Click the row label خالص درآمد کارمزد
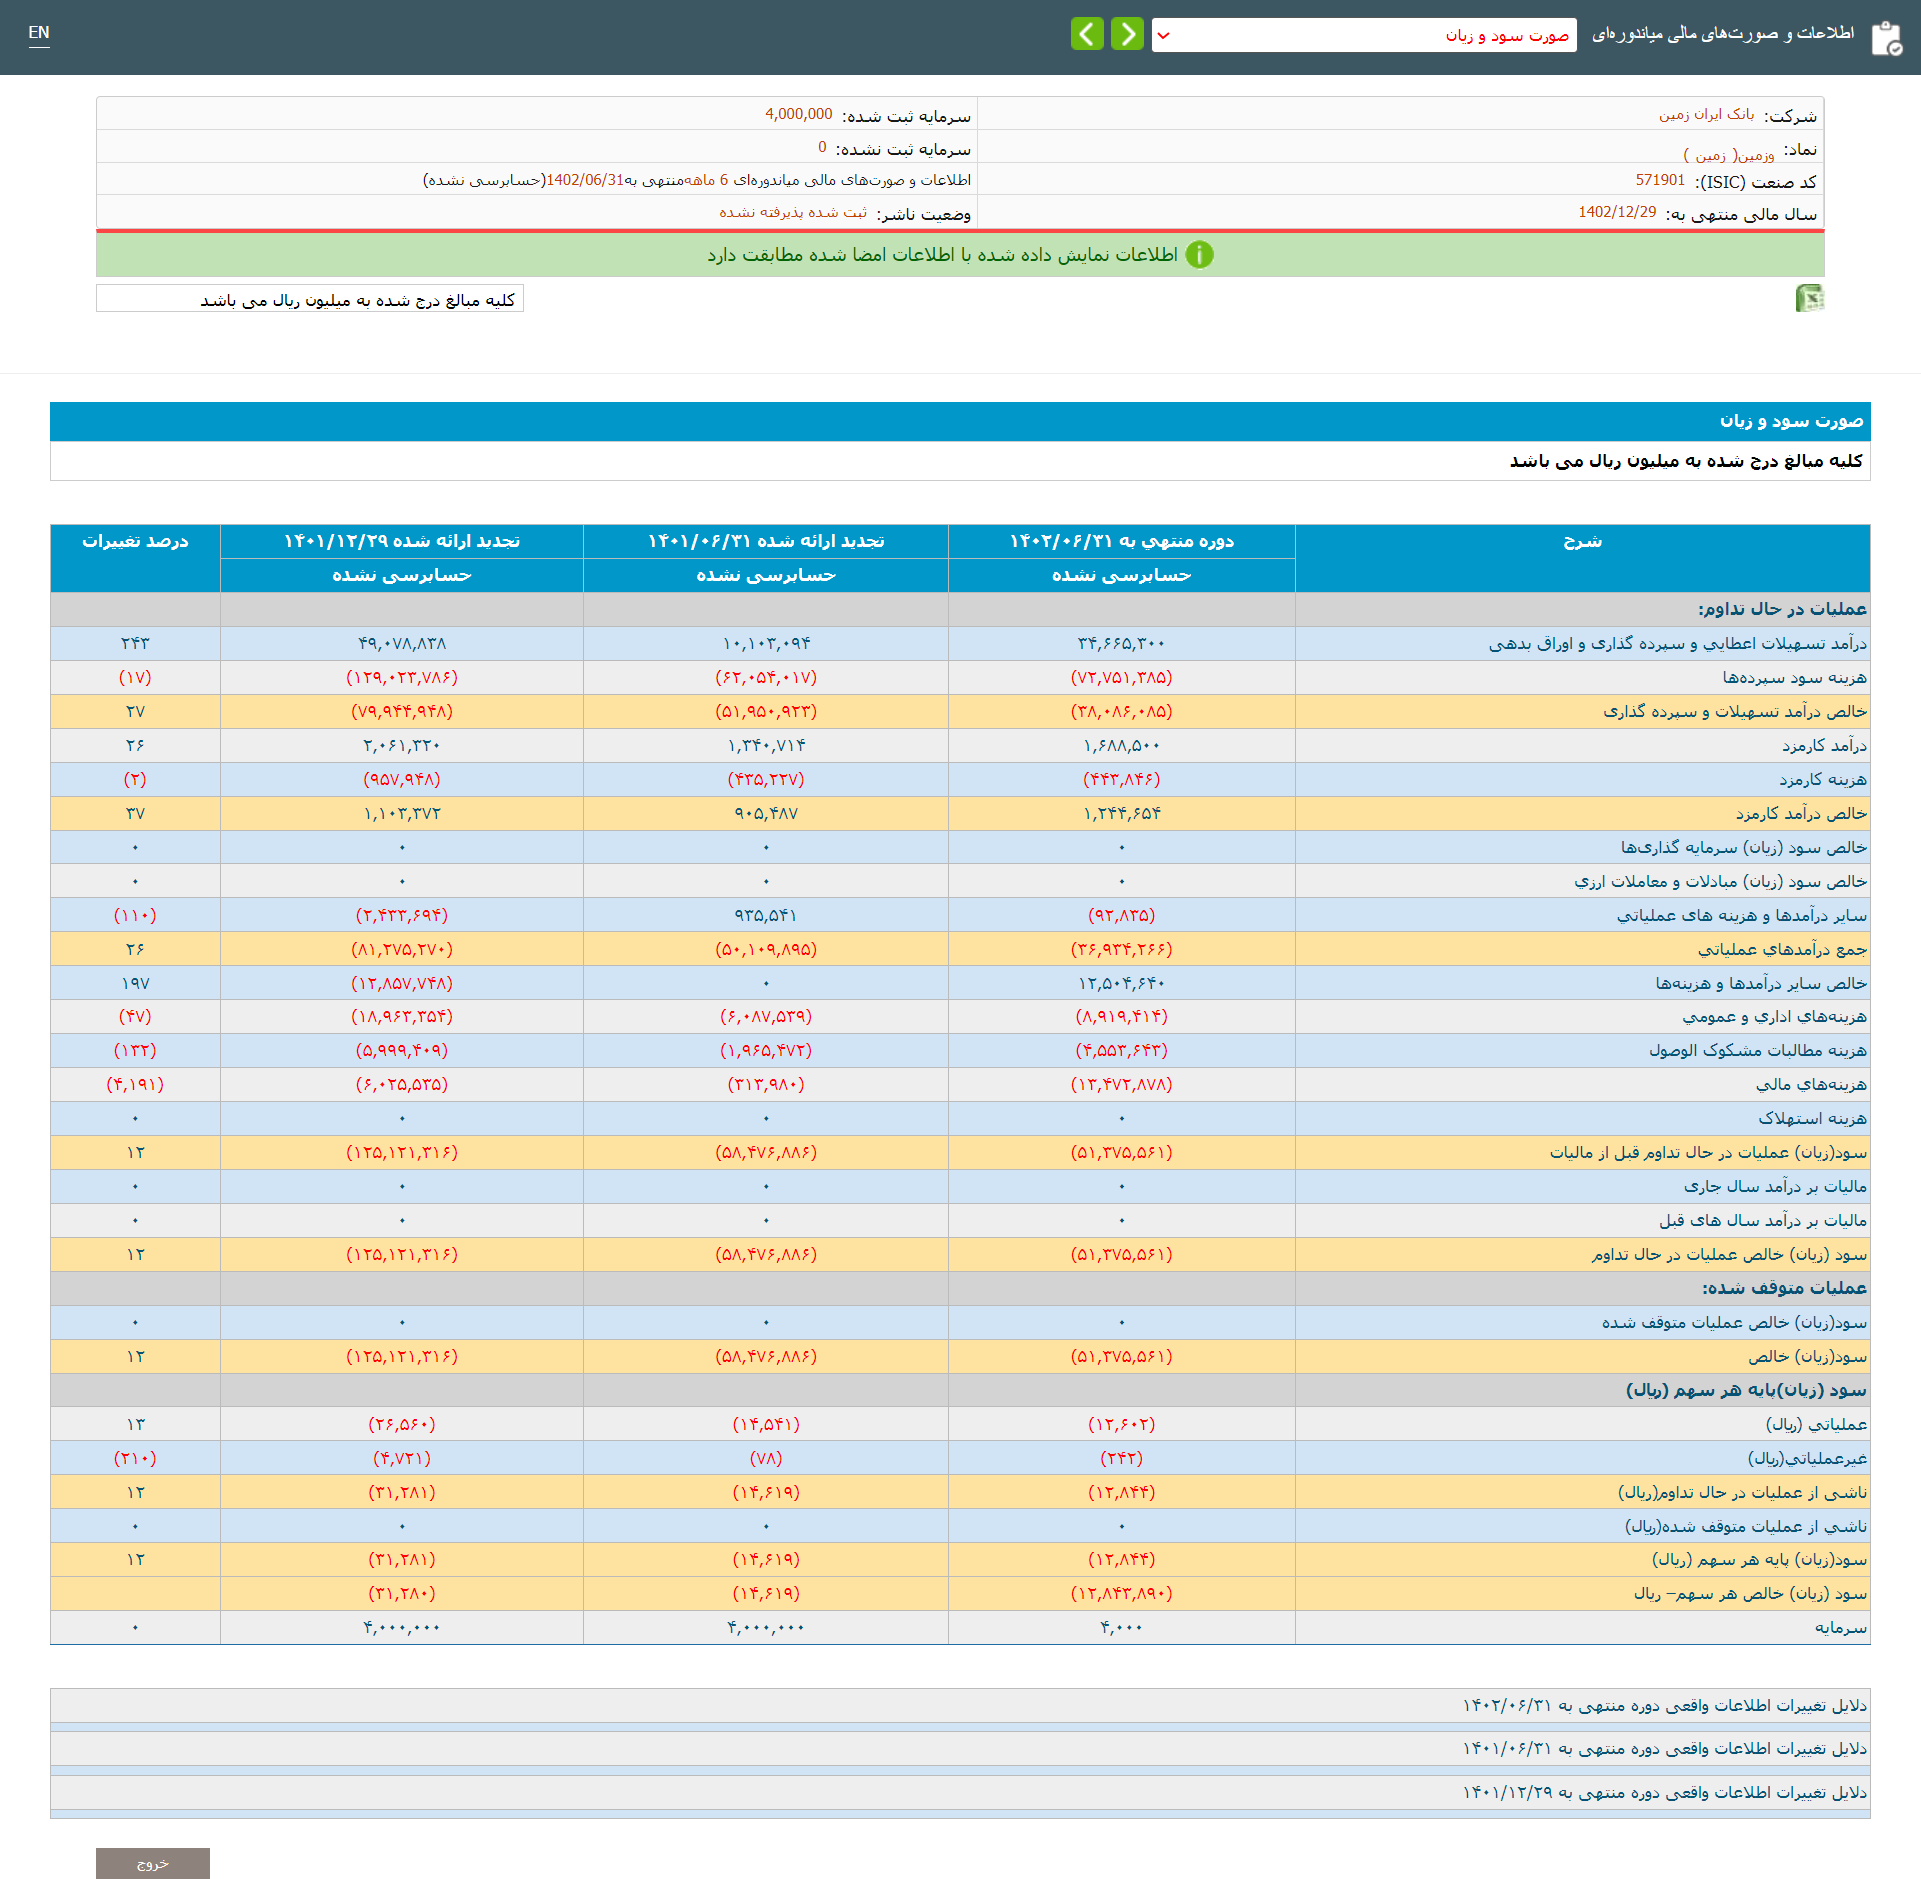This screenshot has height=1879, width=1921. (x=1801, y=814)
